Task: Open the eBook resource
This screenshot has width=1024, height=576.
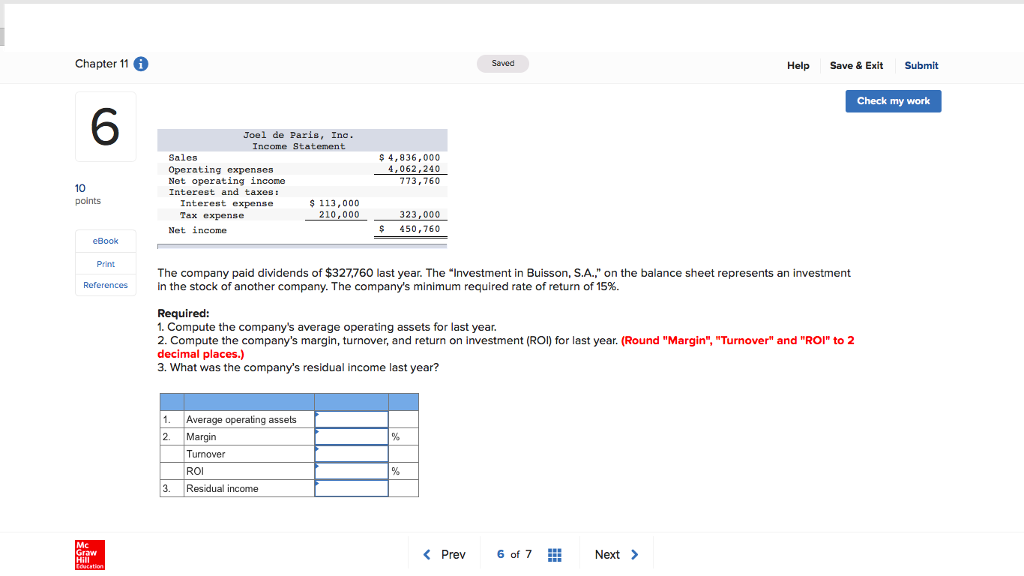Action: point(106,241)
